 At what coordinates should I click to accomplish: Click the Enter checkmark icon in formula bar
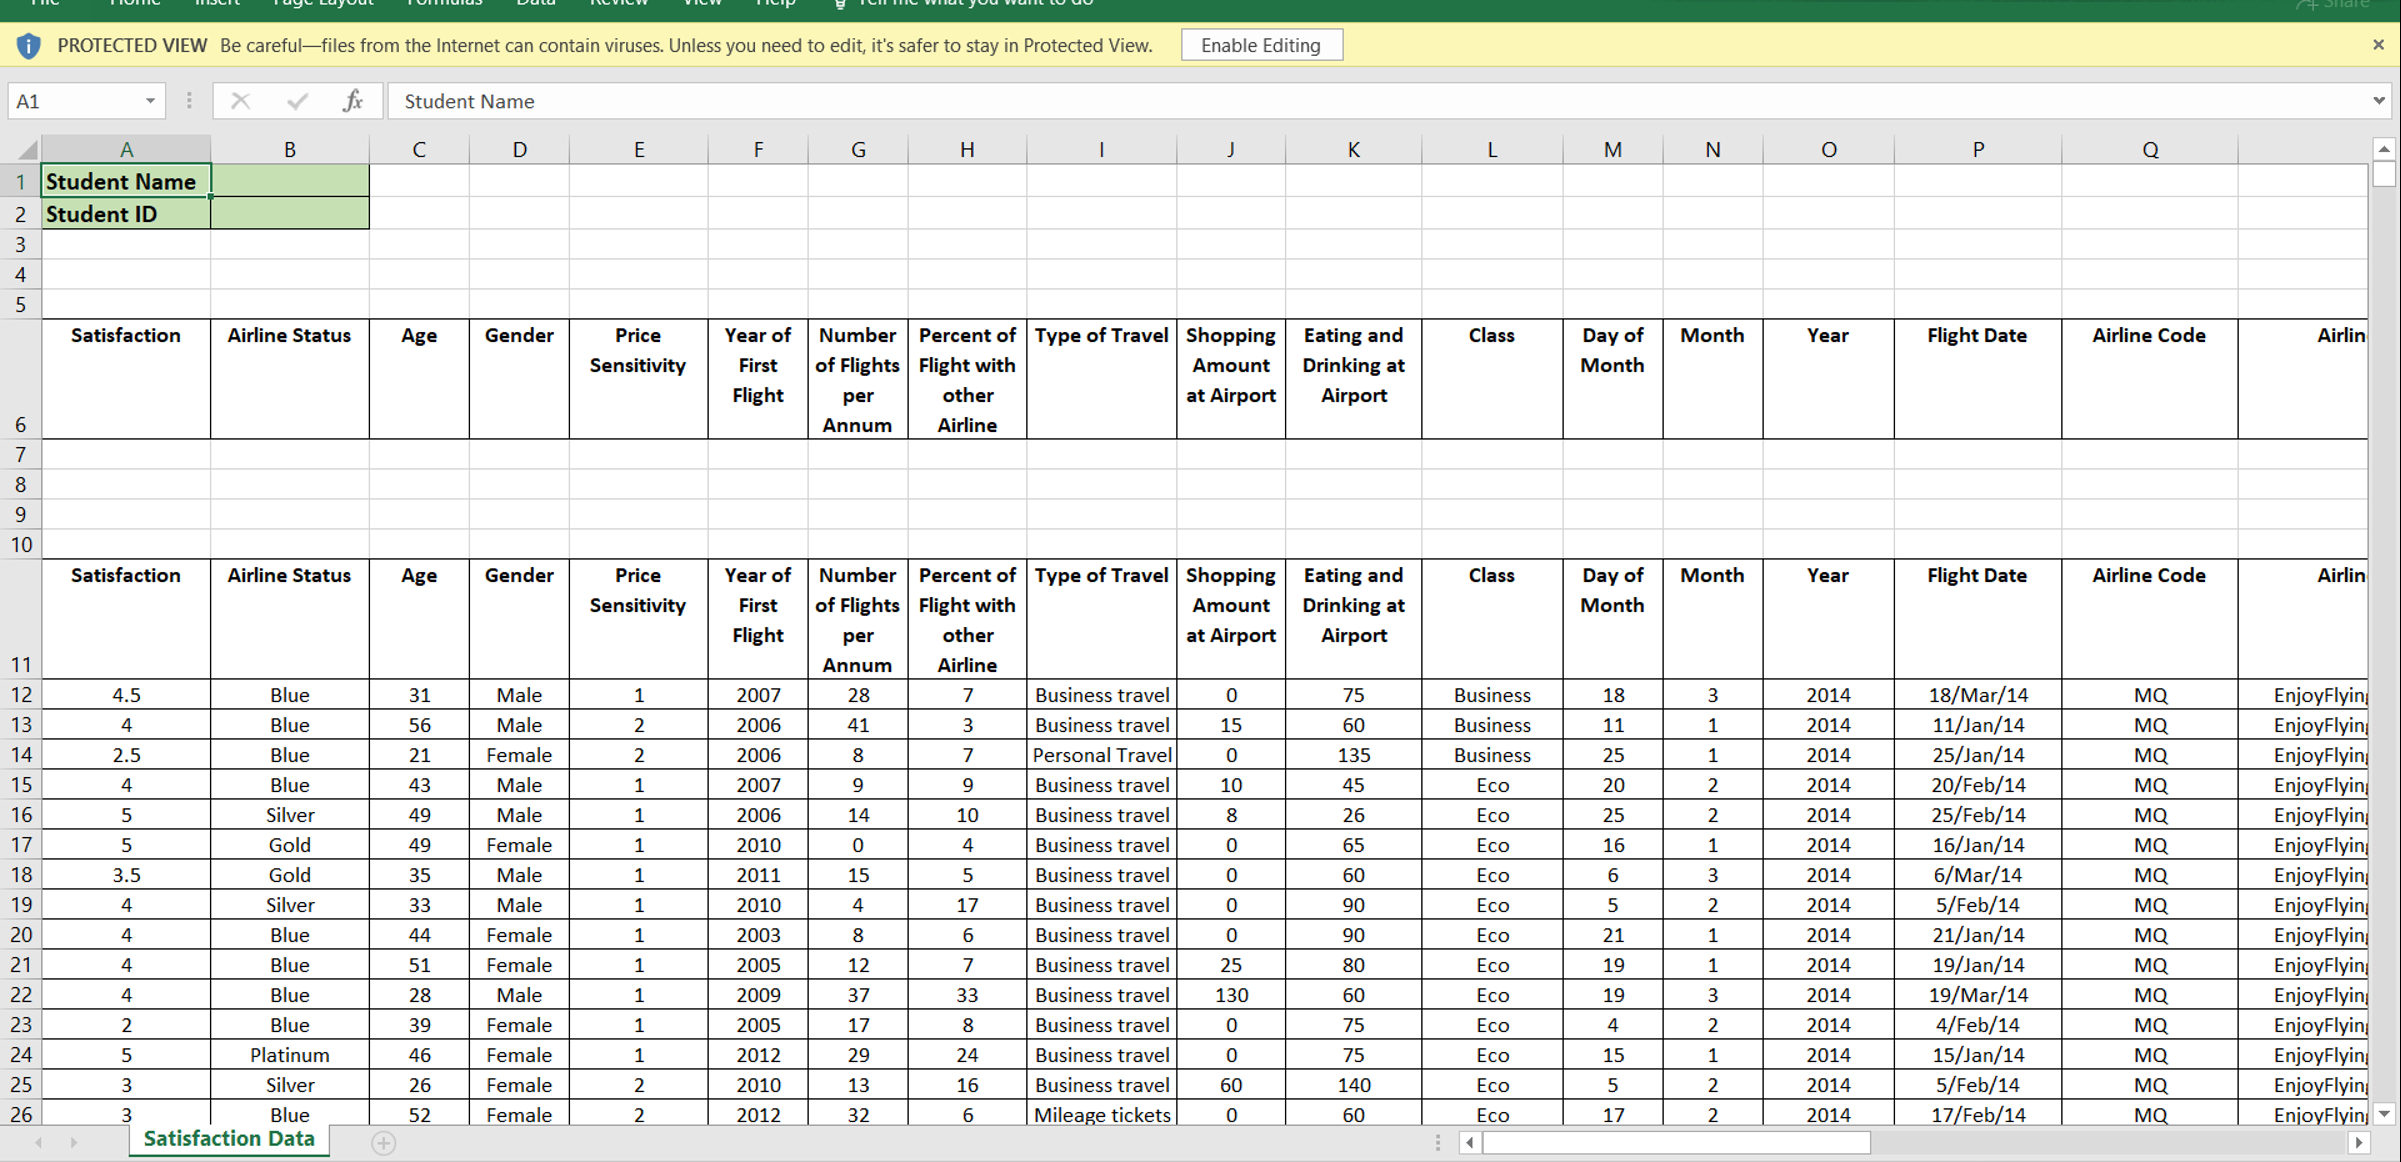tap(297, 101)
